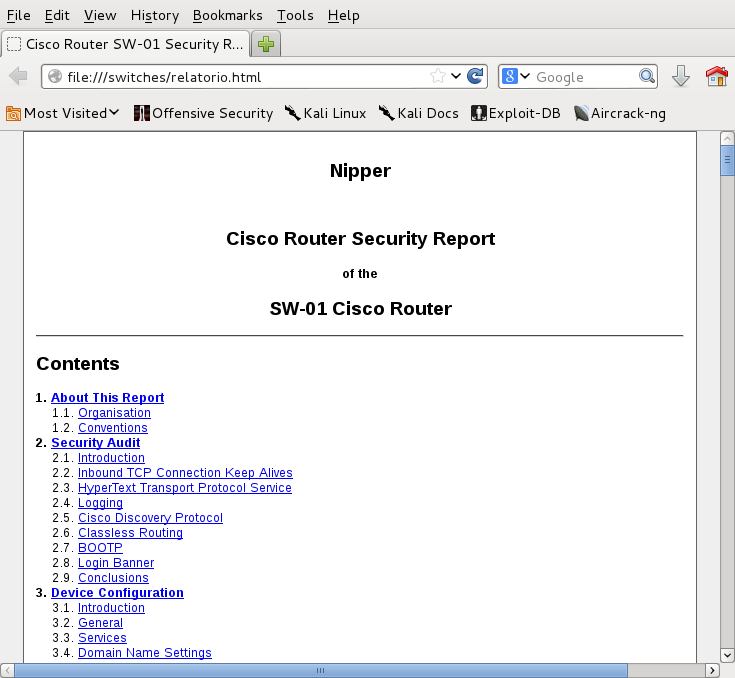Follow the Device Configuration link
The width and height of the screenshot is (735, 678).
click(x=117, y=593)
